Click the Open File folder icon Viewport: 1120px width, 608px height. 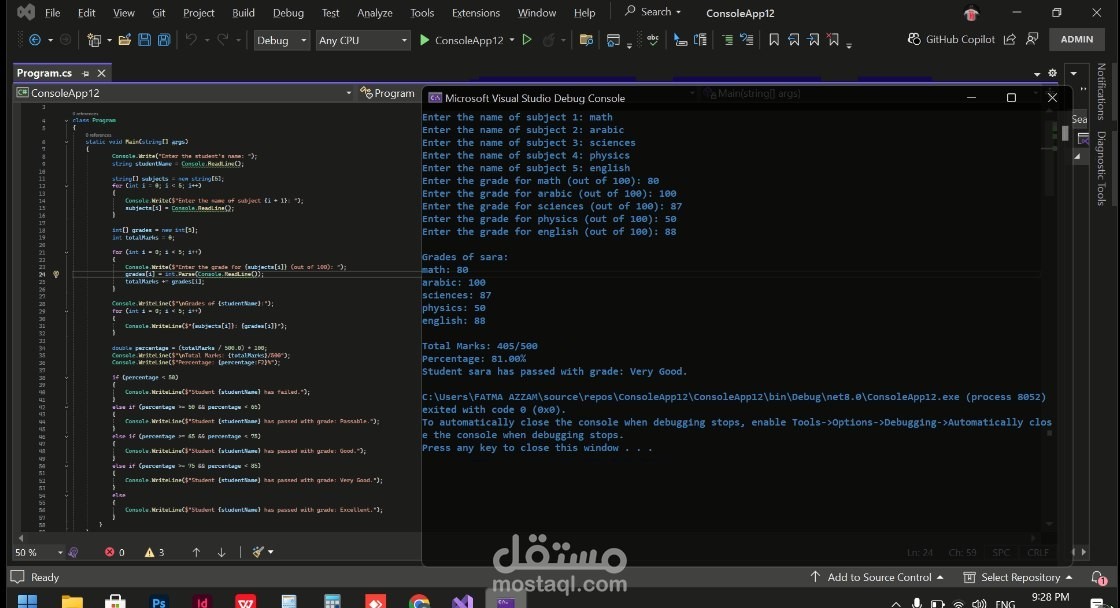[x=124, y=40]
